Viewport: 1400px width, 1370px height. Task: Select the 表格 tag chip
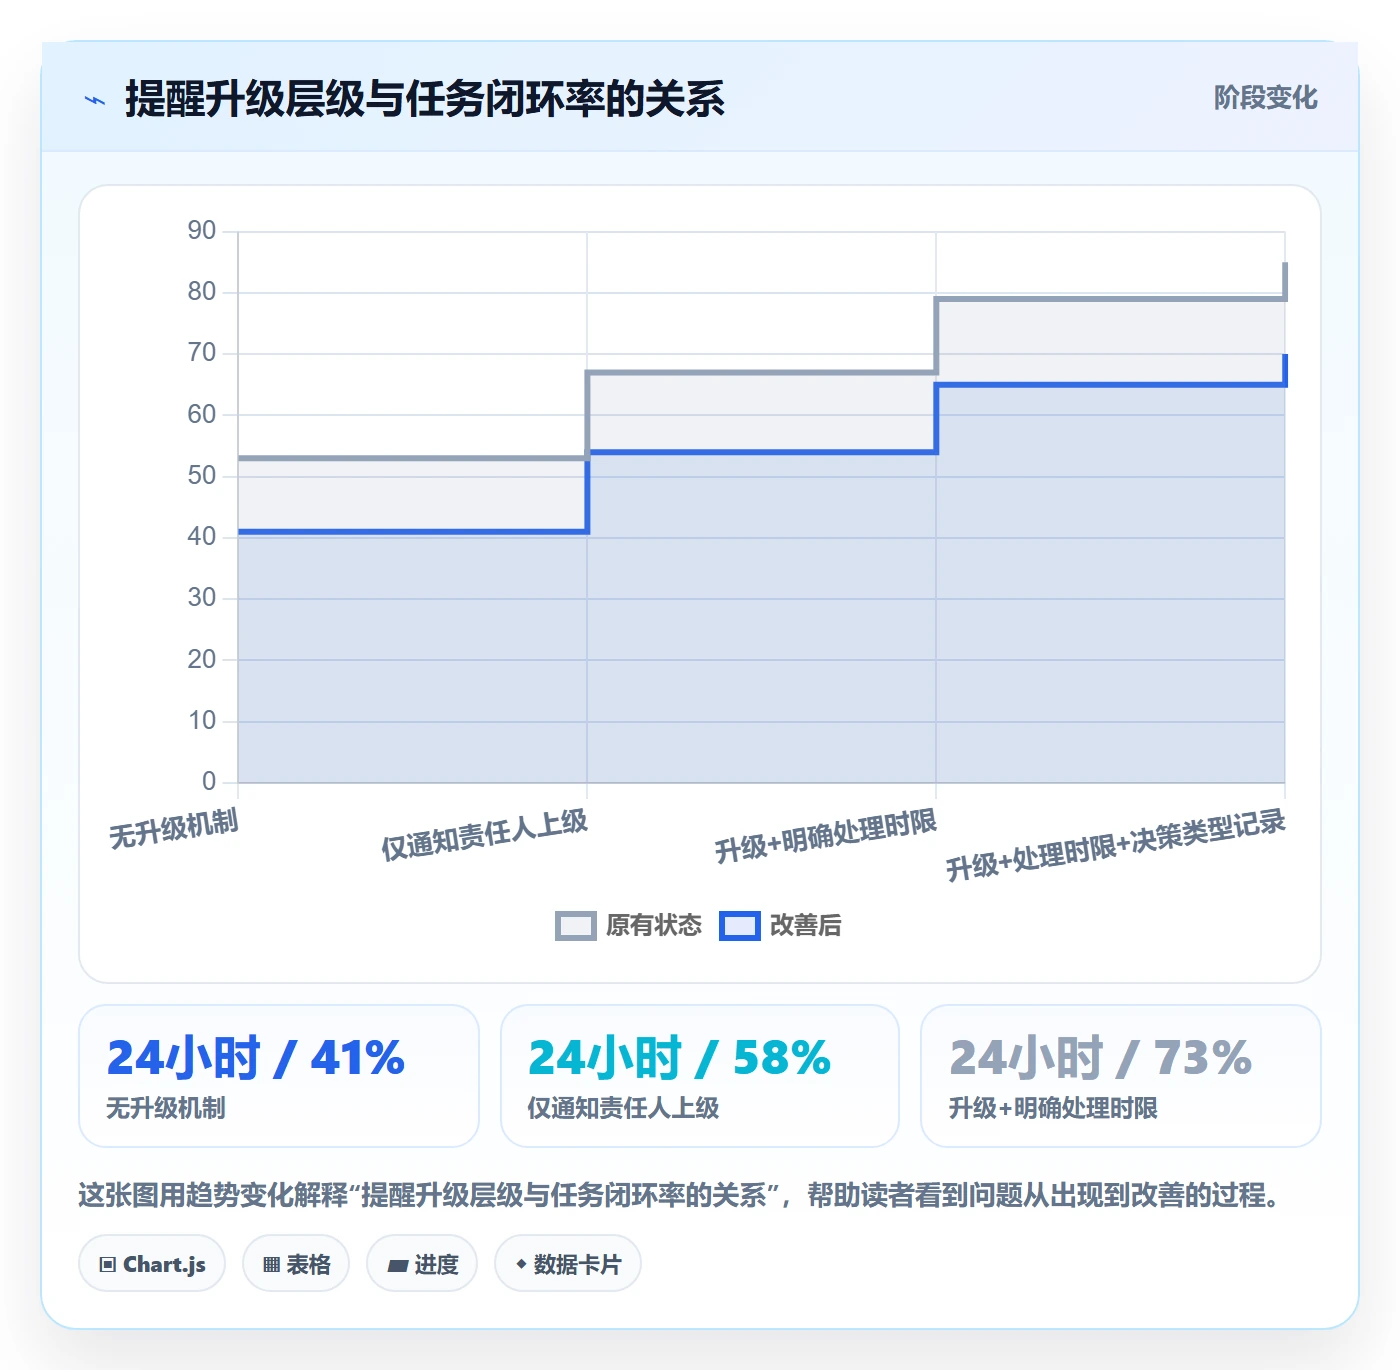(x=296, y=1264)
